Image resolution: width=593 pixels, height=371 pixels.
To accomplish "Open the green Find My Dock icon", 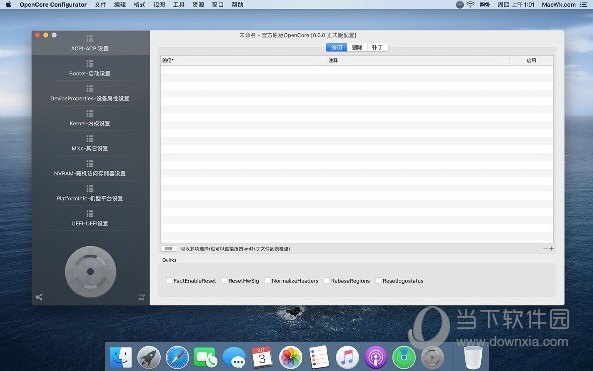I will tap(404, 357).
